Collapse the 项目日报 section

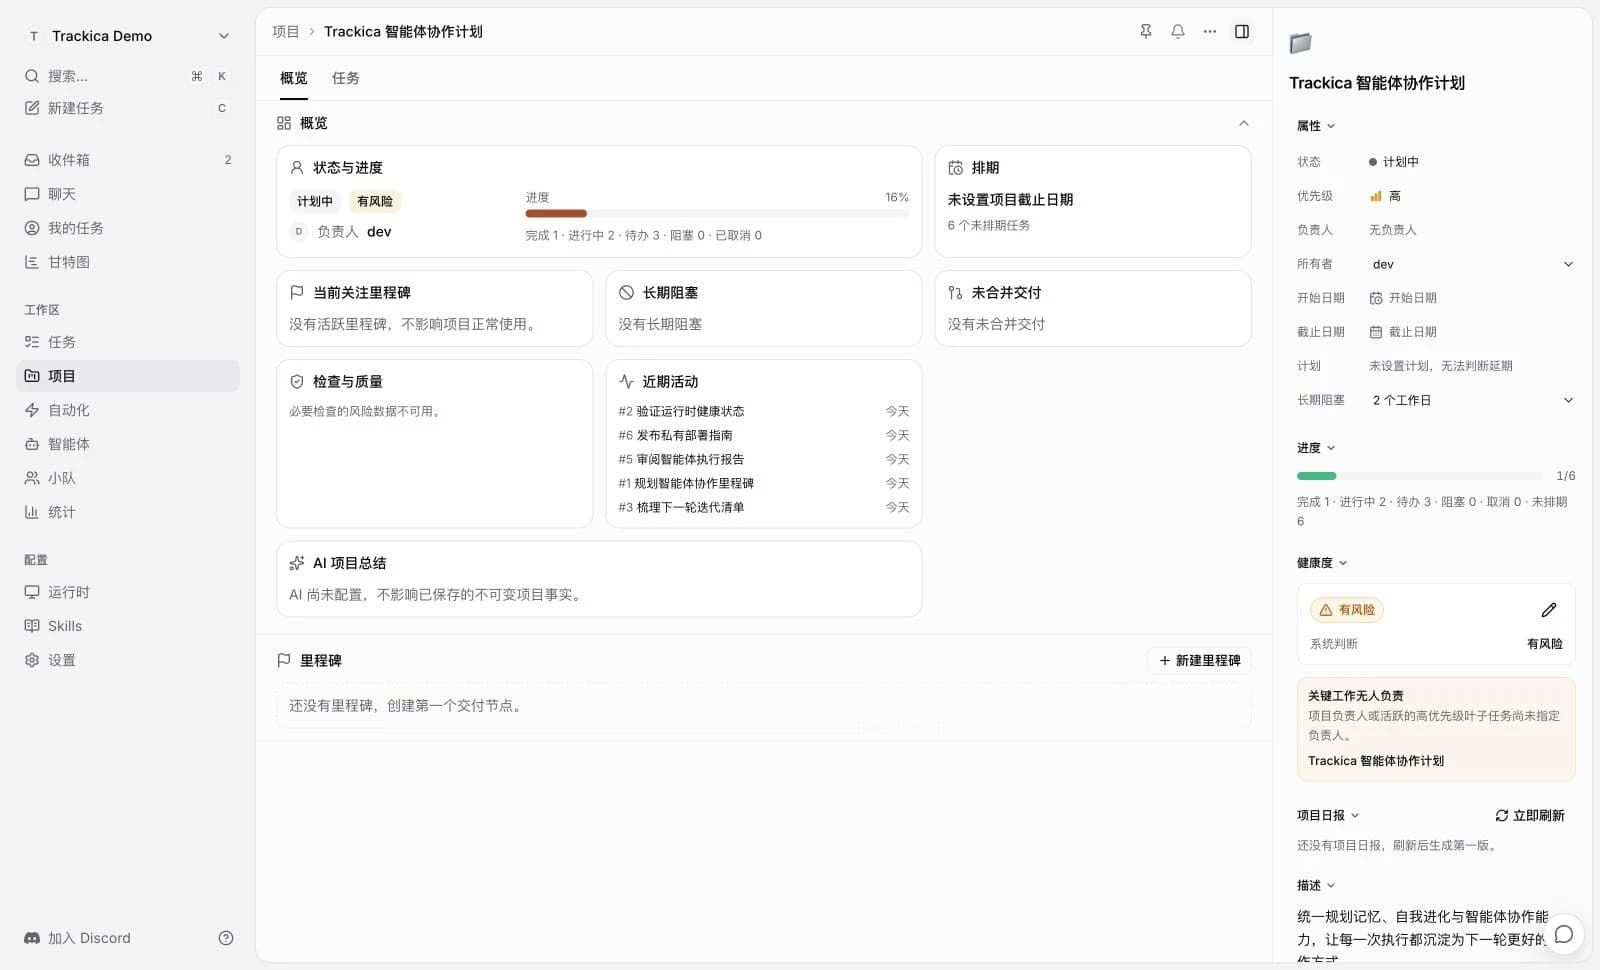click(1328, 816)
